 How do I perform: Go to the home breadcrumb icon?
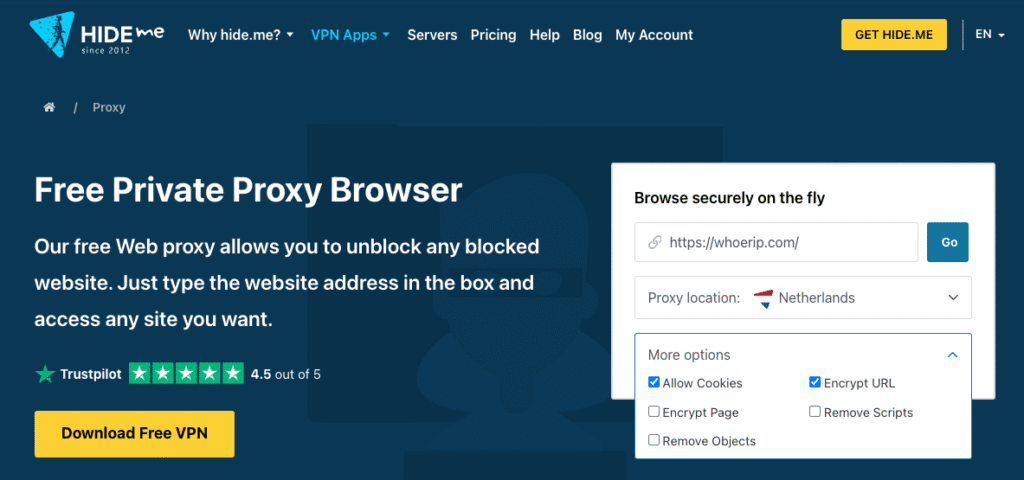tap(49, 108)
